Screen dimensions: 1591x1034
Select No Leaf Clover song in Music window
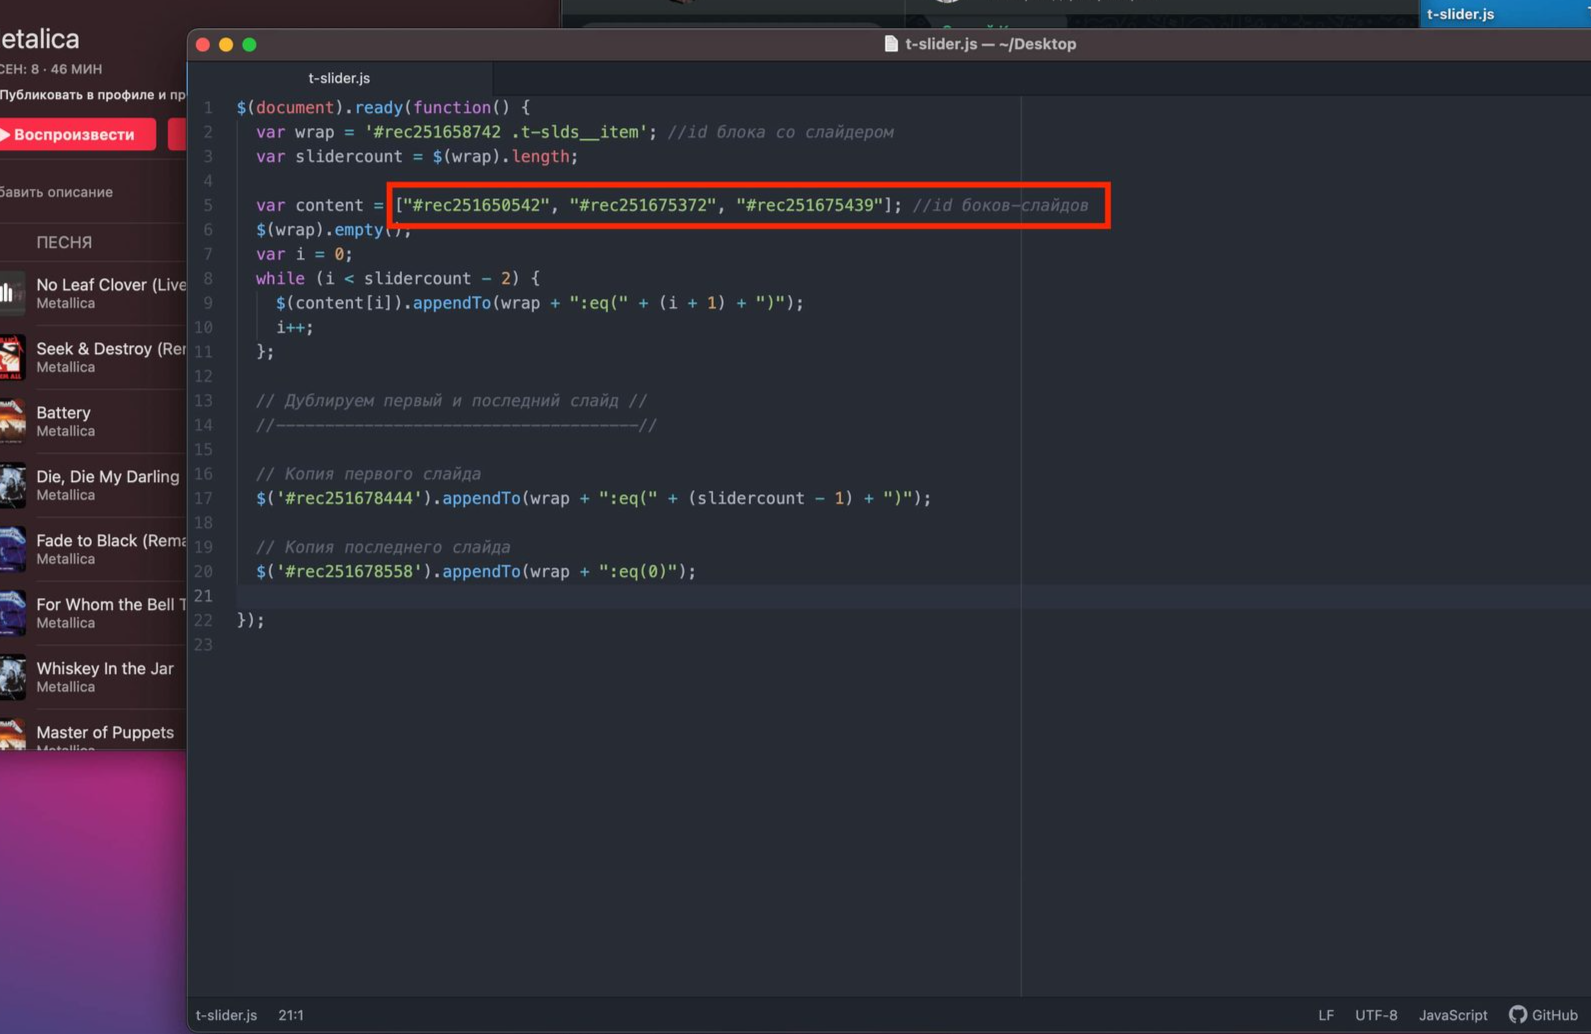[93, 293]
